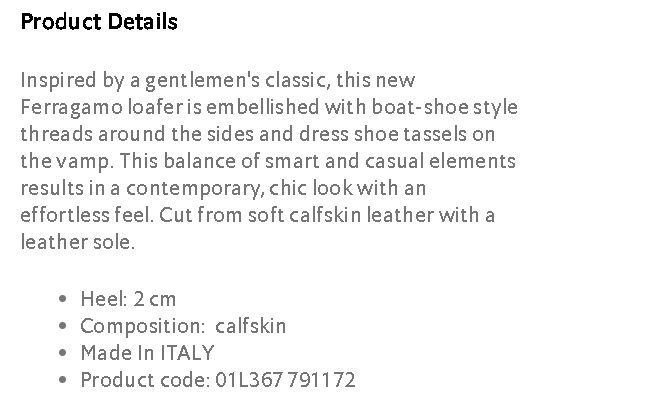661x412 pixels.
Task: Select the Composition: calfskin list item
Action: pyautogui.click(x=183, y=326)
